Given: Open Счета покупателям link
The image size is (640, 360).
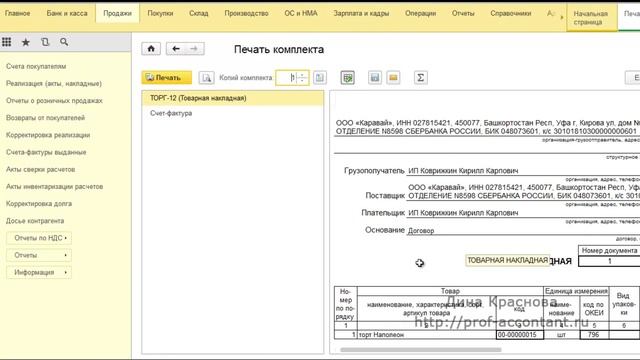Looking at the screenshot, I should click(x=36, y=66).
